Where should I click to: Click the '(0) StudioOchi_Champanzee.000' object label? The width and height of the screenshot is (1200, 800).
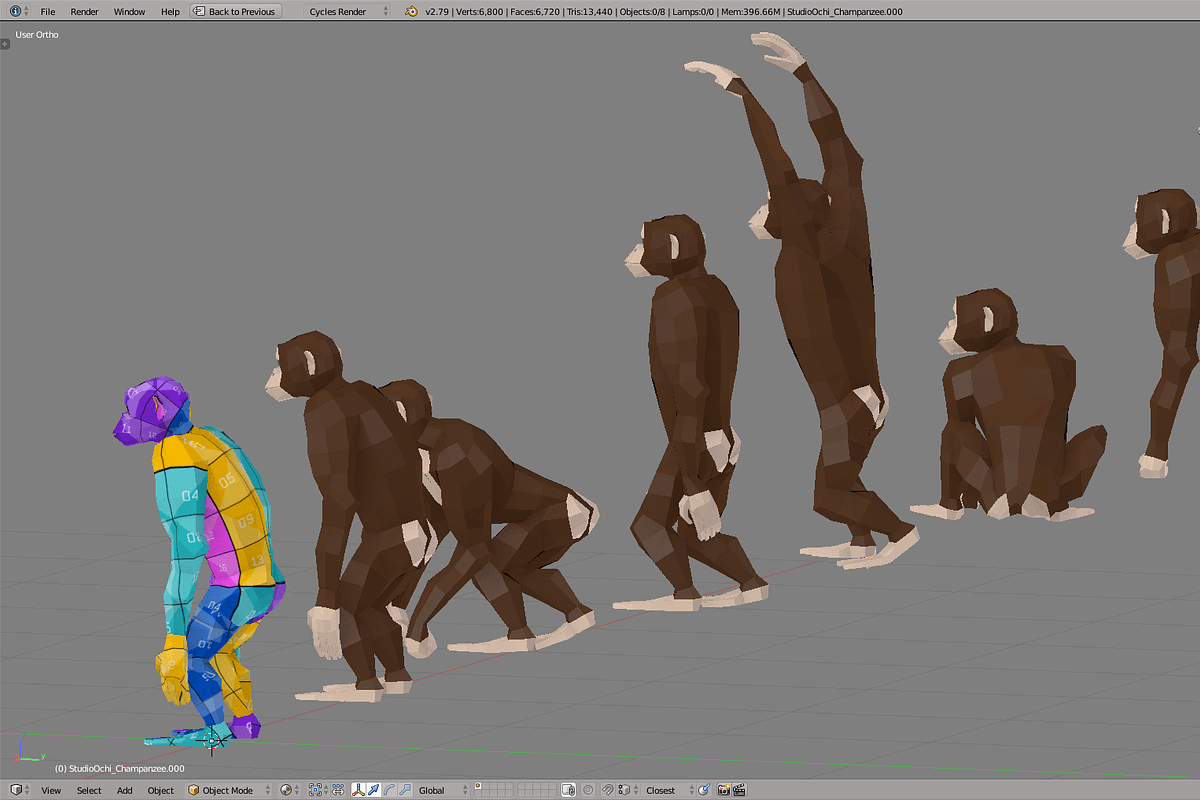tap(119, 768)
